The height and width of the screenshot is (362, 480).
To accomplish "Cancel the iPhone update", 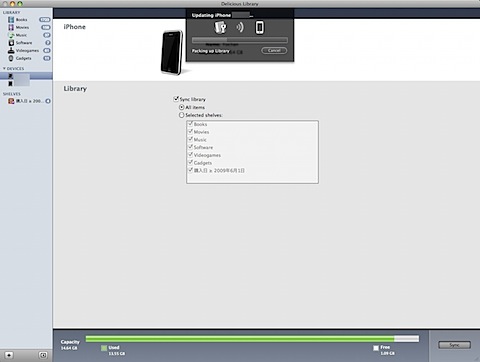I will coord(274,50).
